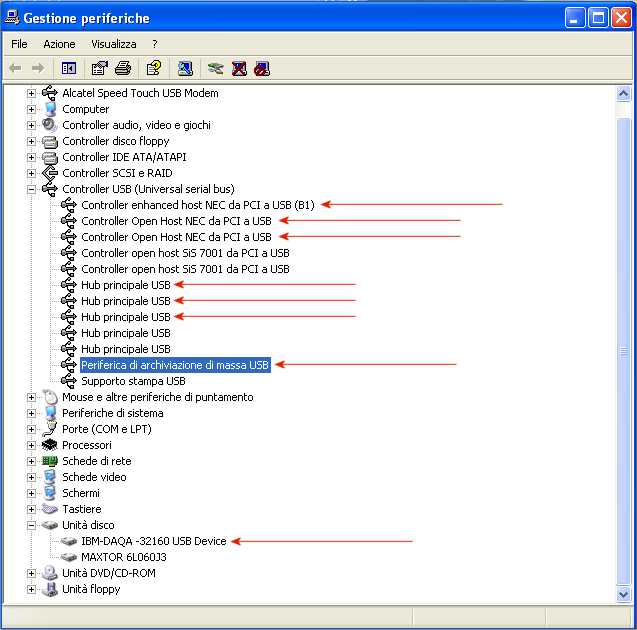This screenshot has width=637, height=630.
Task: Click the Forward arrow toolbar button
Action: pos(38,68)
